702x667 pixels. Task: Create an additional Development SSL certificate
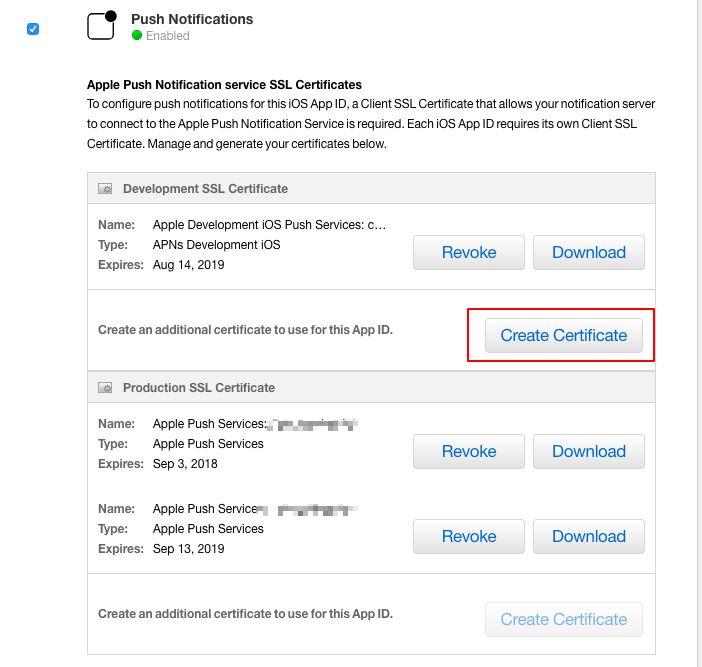564,335
